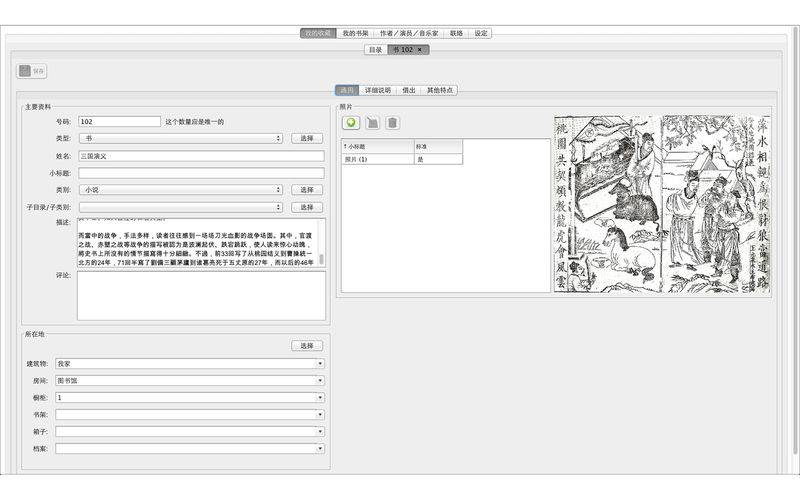Select the first top tab 我的收藏
The height and width of the screenshot is (500, 800).
(x=318, y=33)
